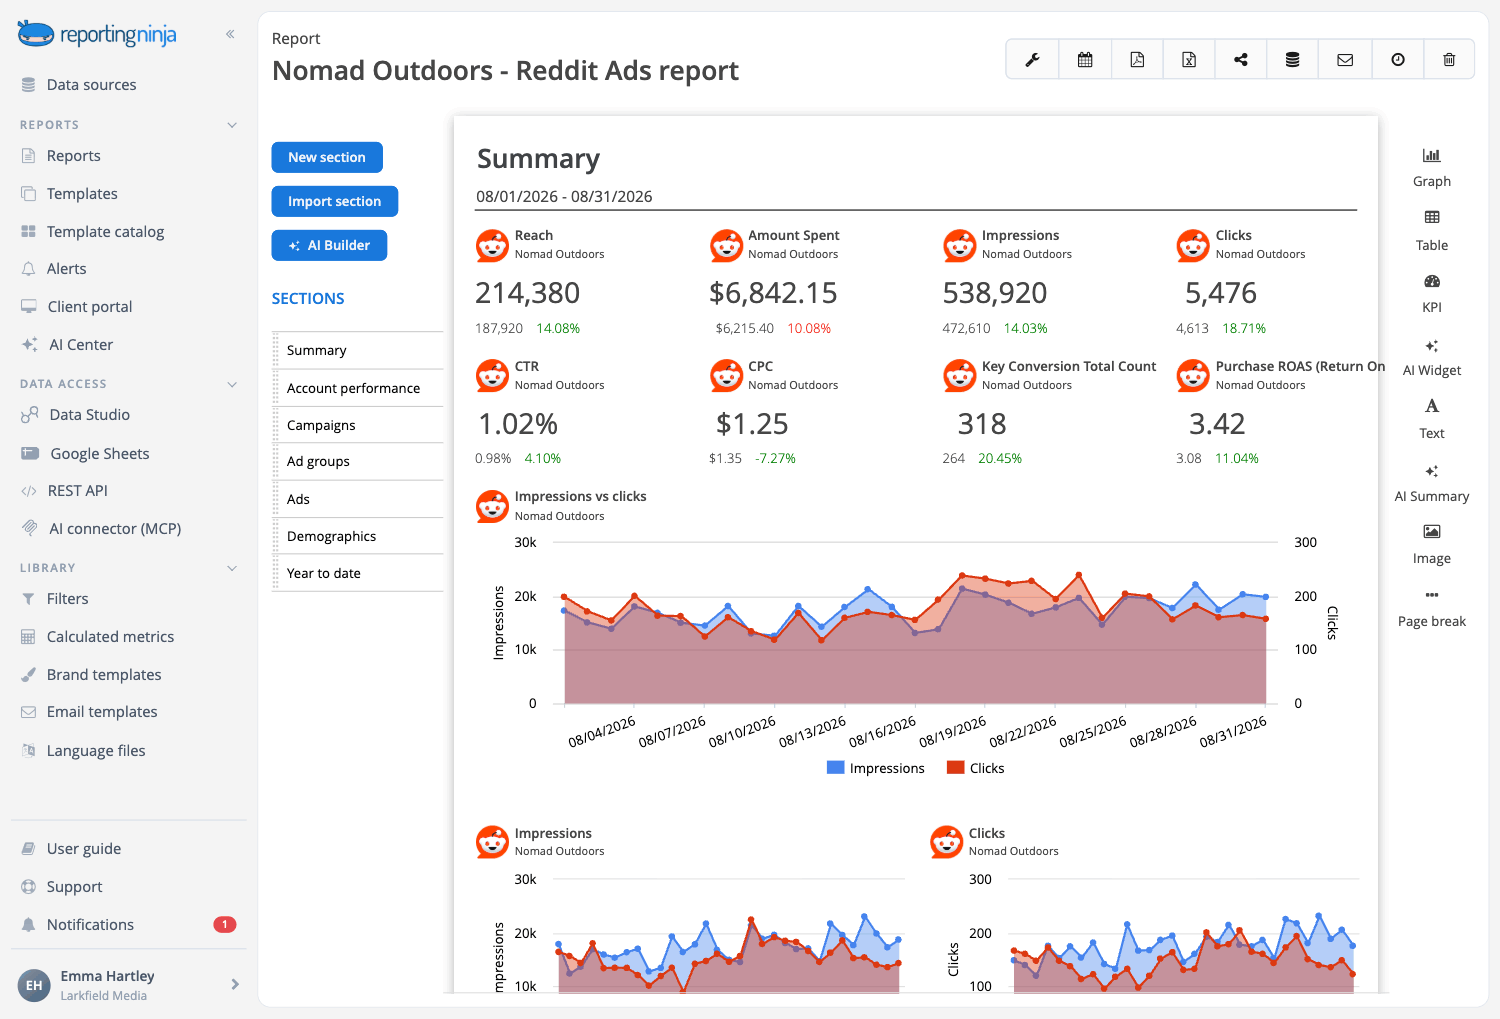Open Reports in sidebar
Viewport: 1500px width, 1019px height.
tap(73, 156)
